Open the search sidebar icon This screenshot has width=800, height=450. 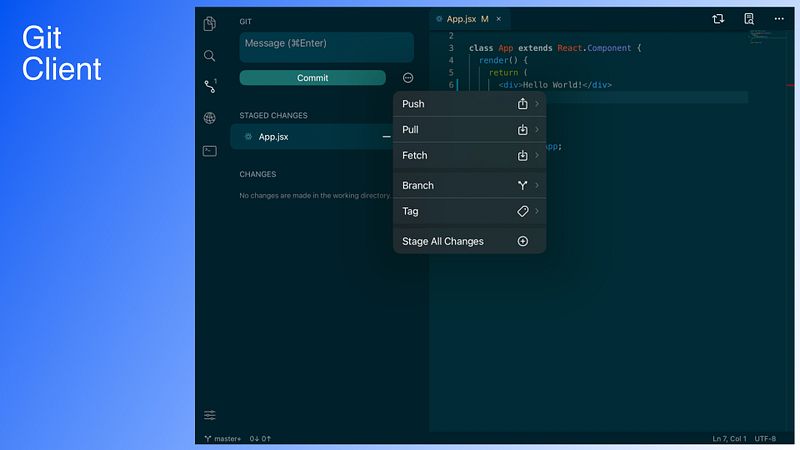(209, 56)
